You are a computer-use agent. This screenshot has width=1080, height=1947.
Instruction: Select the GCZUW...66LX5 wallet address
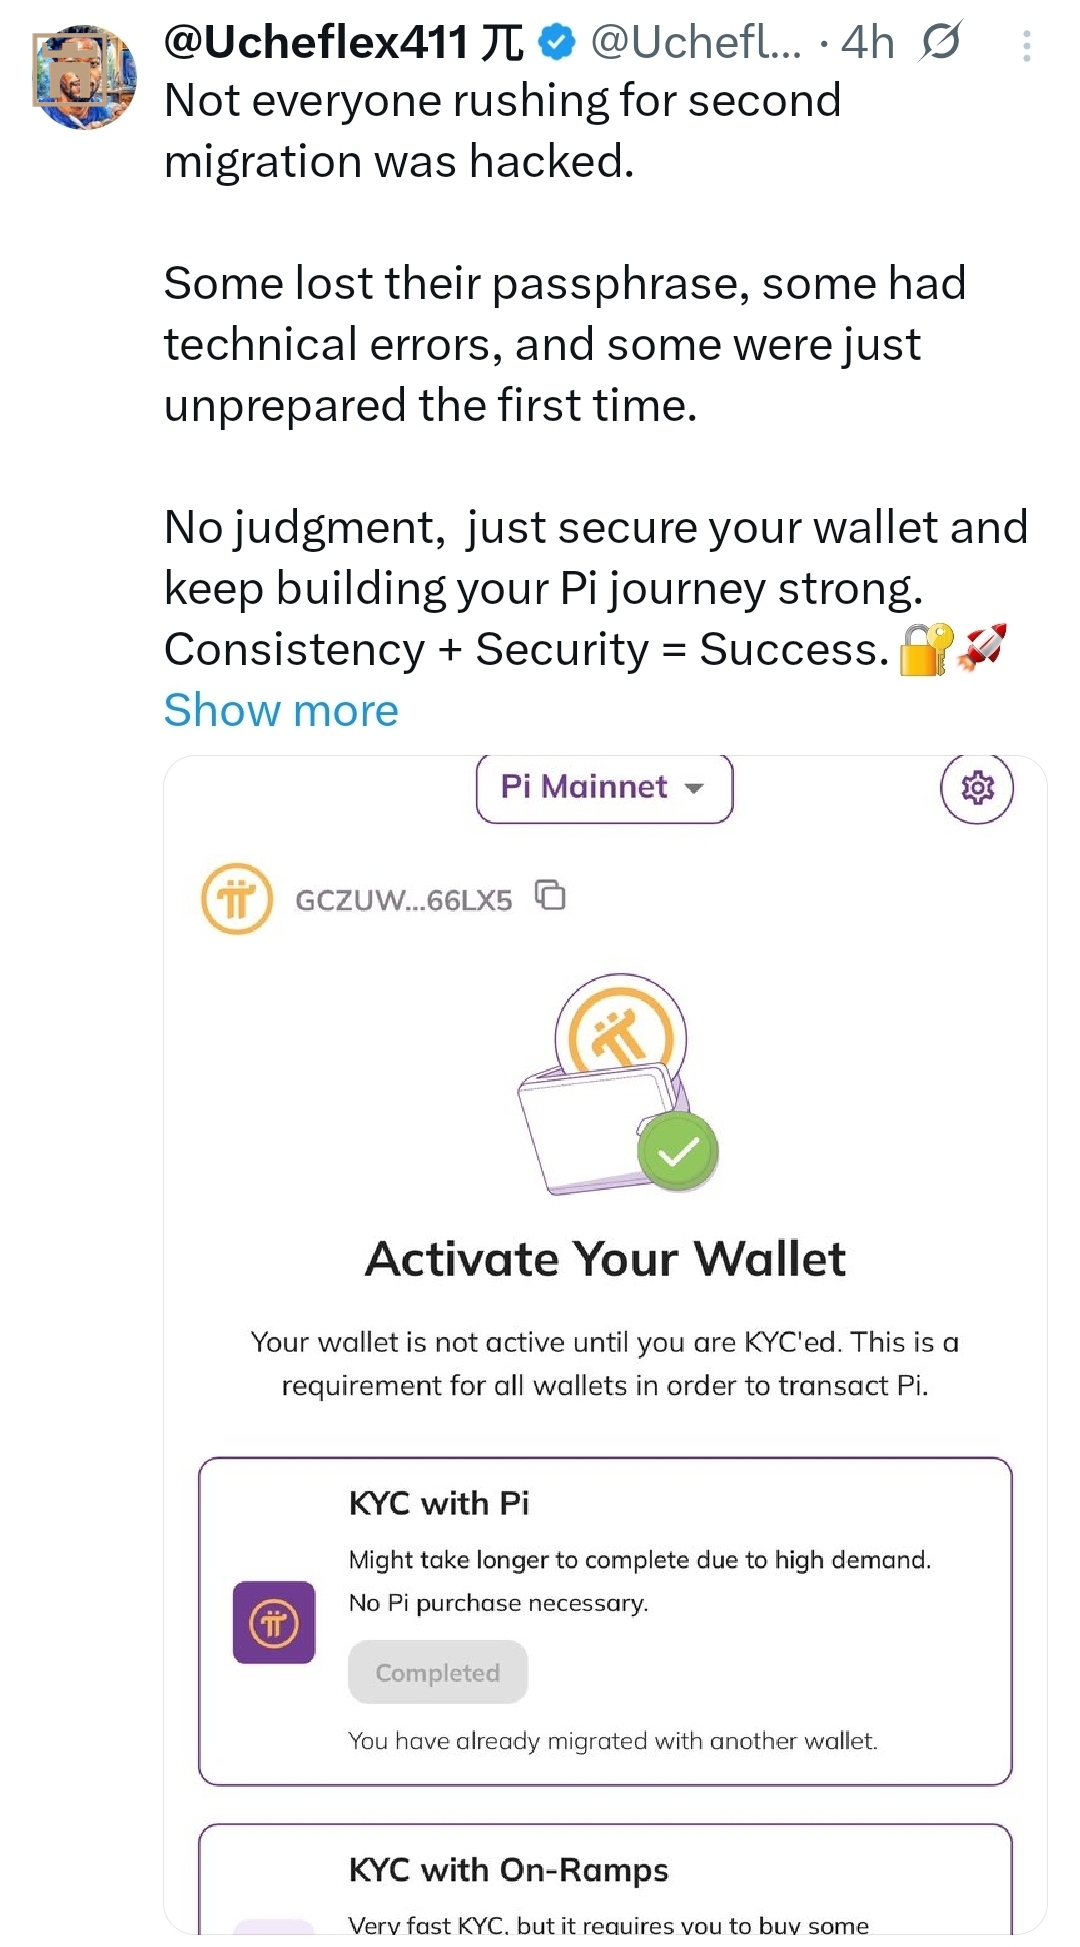click(403, 901)
